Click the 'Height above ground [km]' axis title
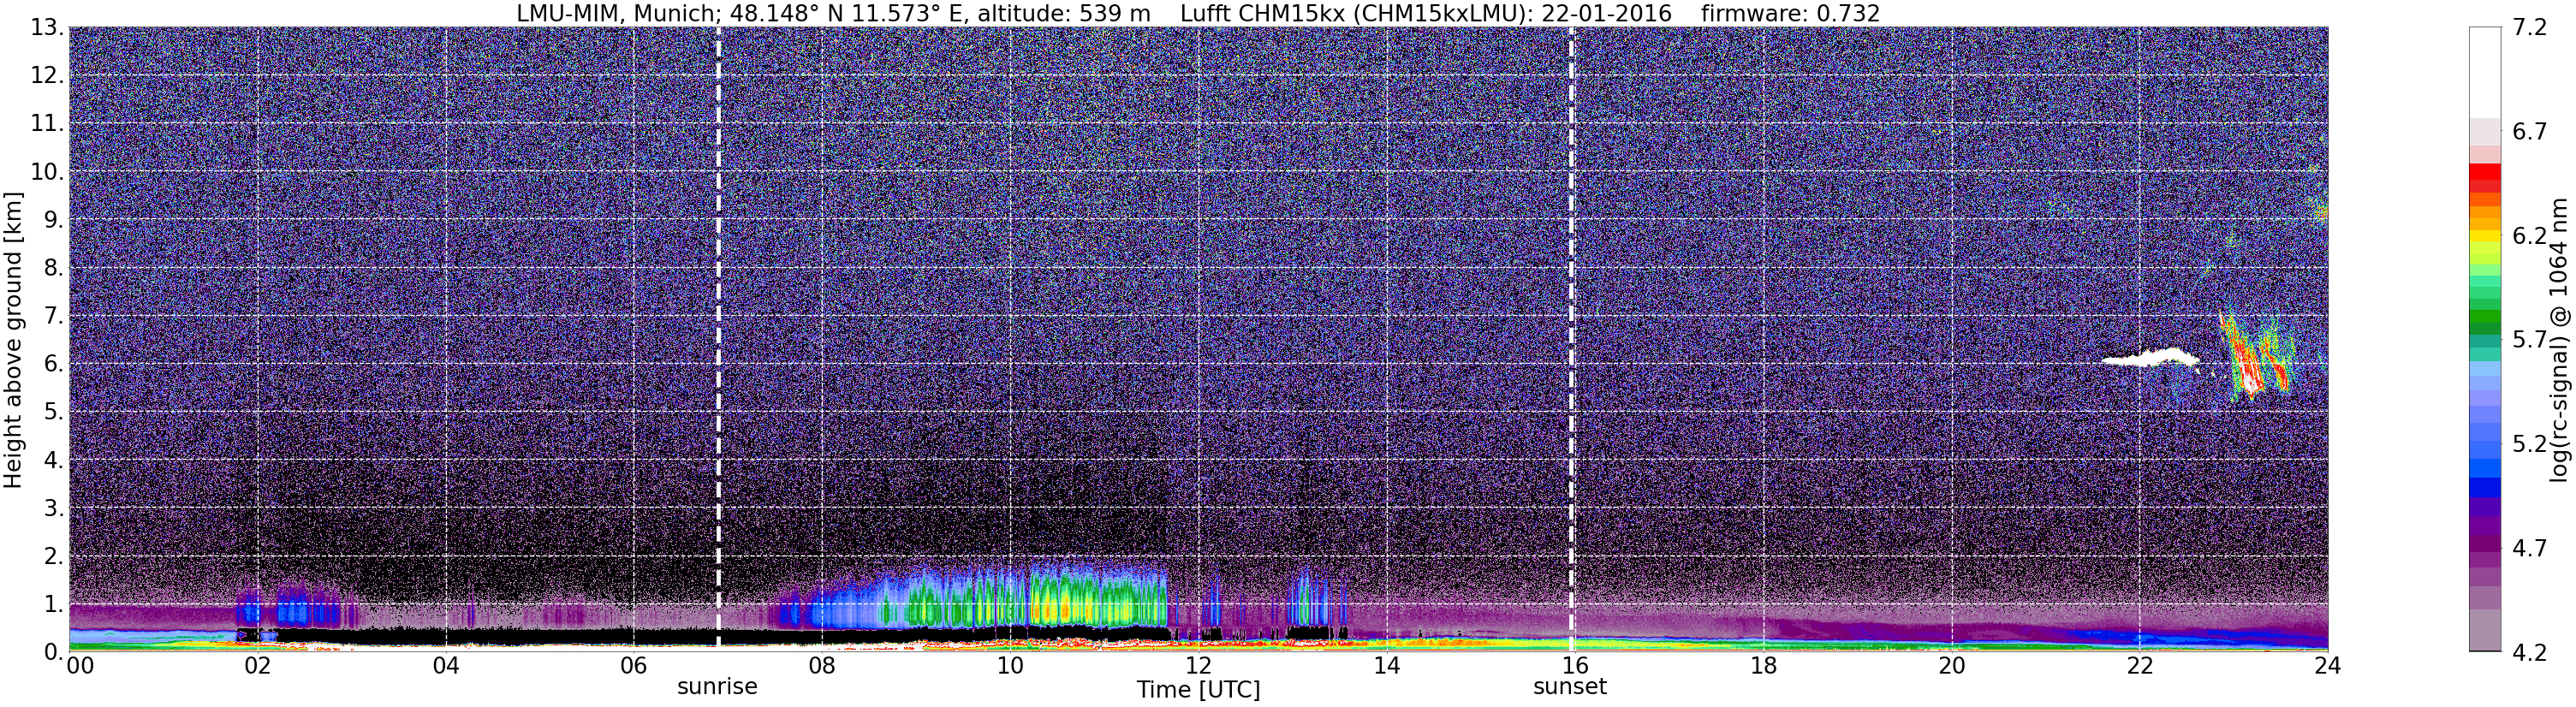 pyautogui.click(x=13, y=339)
